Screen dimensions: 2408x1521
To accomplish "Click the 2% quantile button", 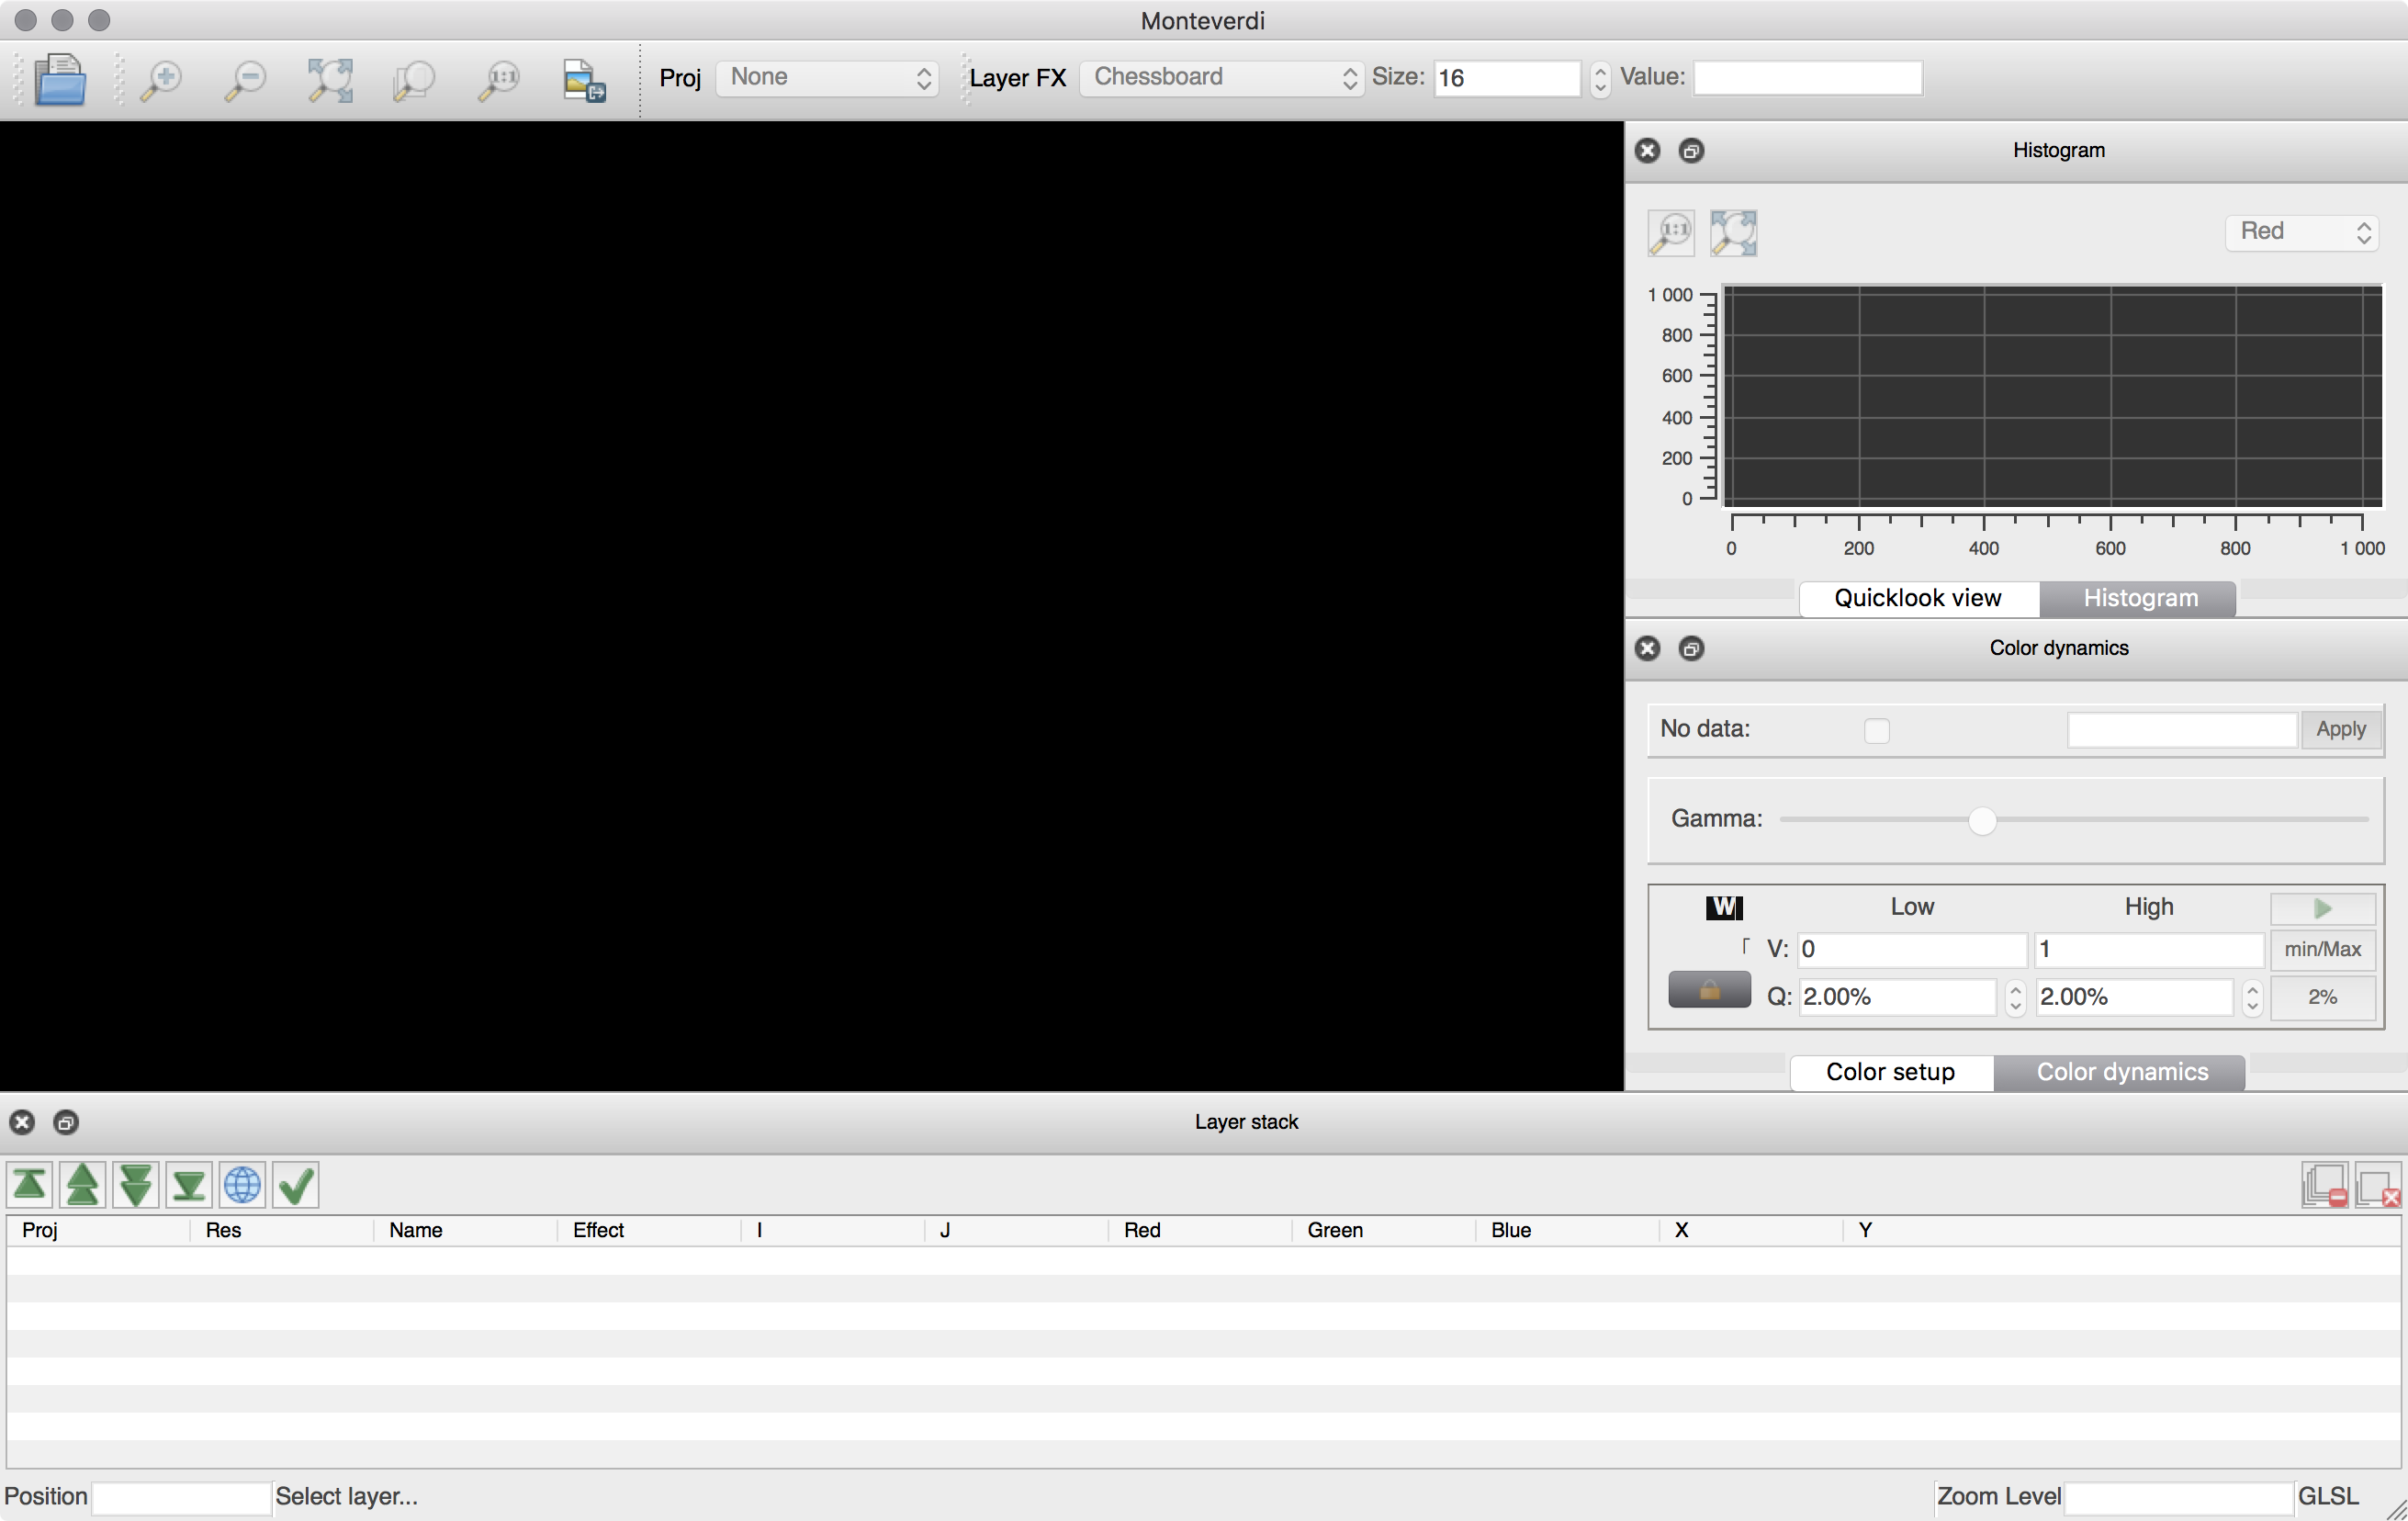I will point(2322,997).
